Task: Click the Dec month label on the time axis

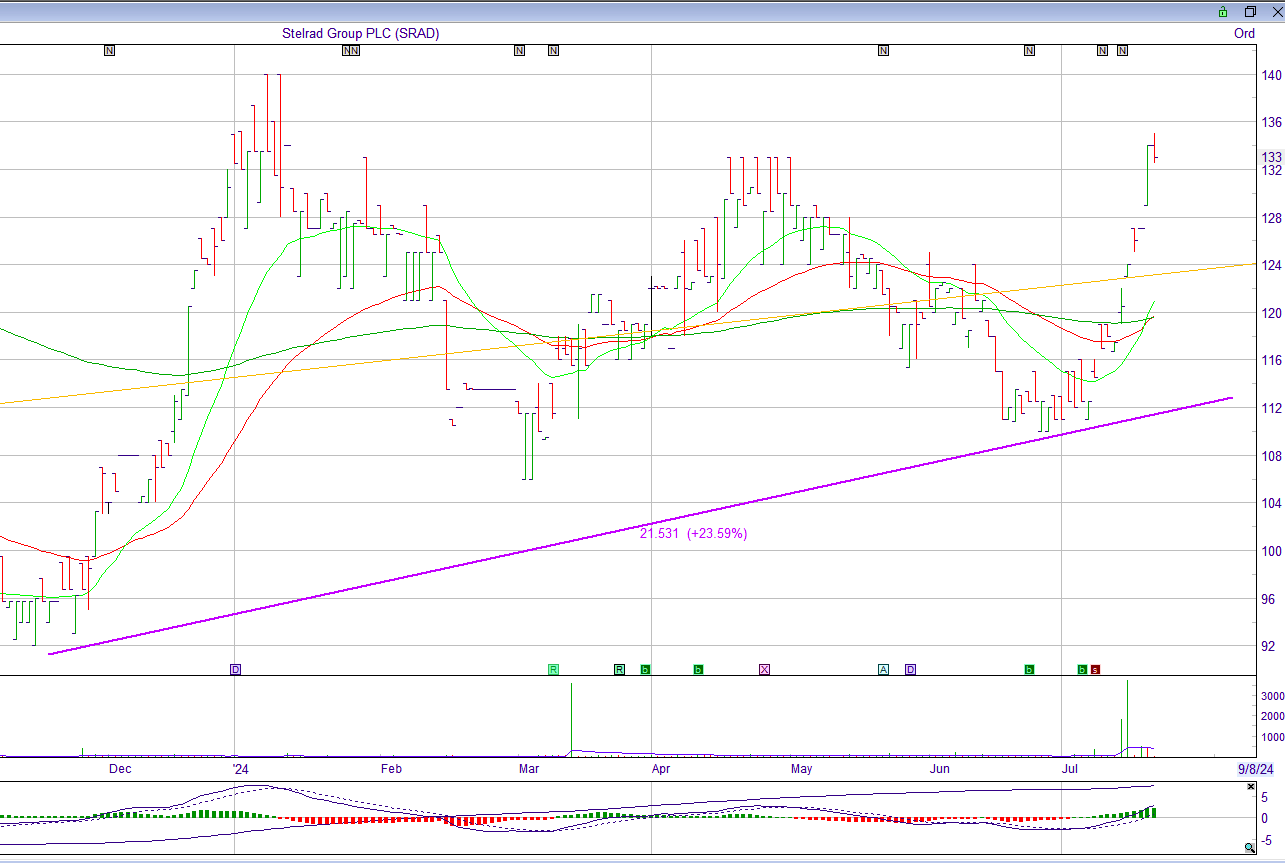Action: pos(120,769)
